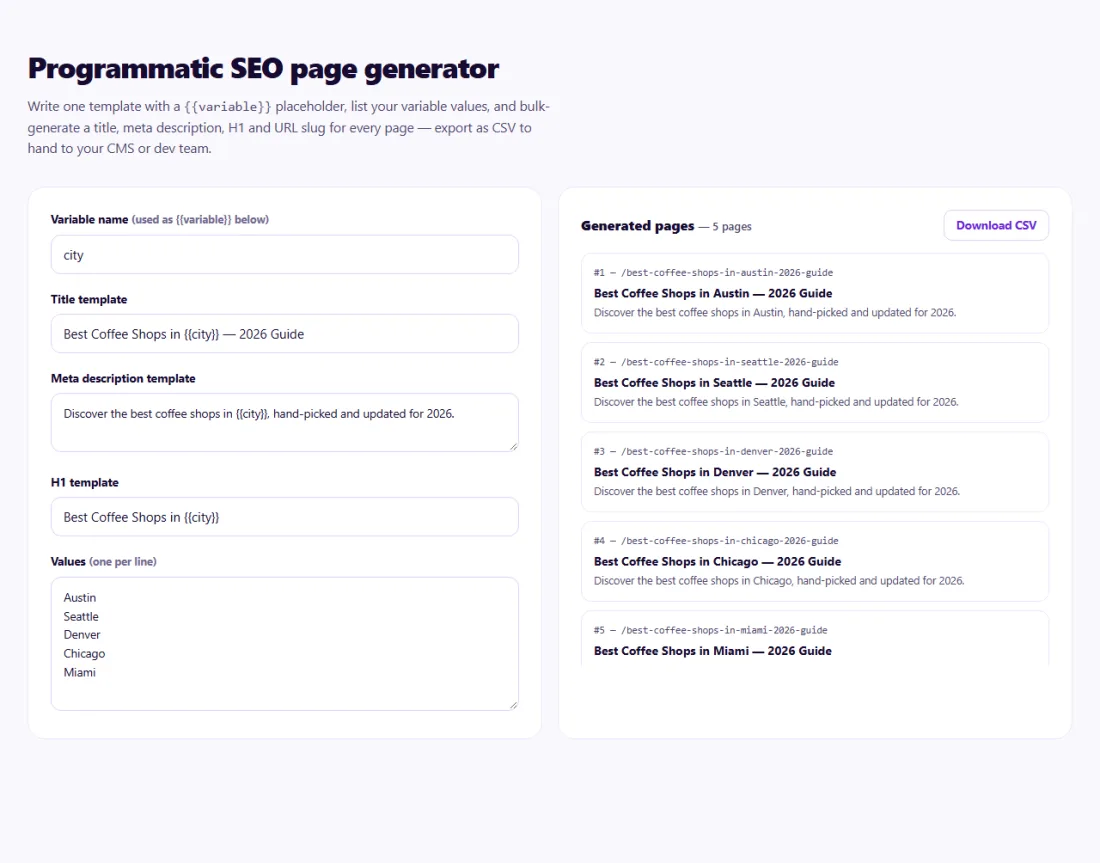
Task: Click the Austin meta description text
Action: point(774,312)
